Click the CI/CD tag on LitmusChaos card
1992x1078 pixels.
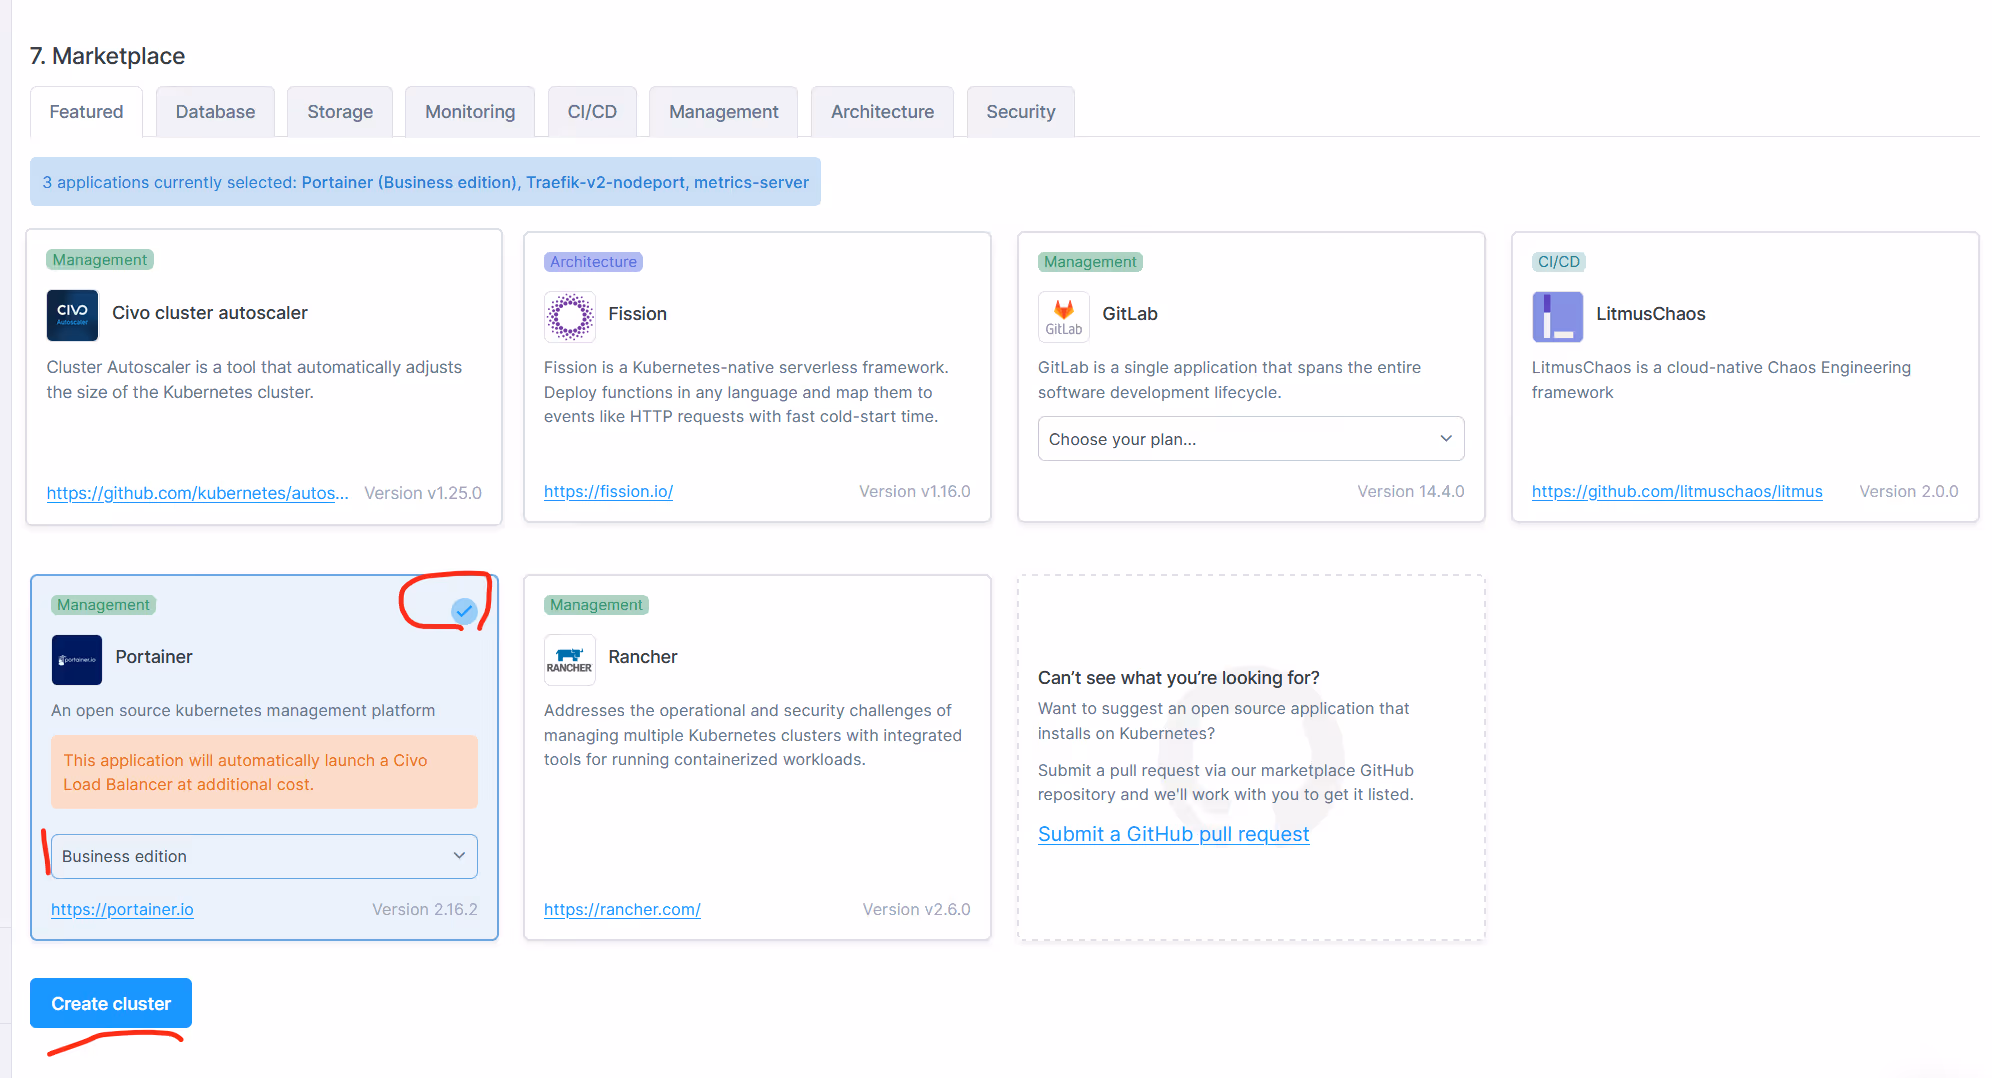(1559, 262)
